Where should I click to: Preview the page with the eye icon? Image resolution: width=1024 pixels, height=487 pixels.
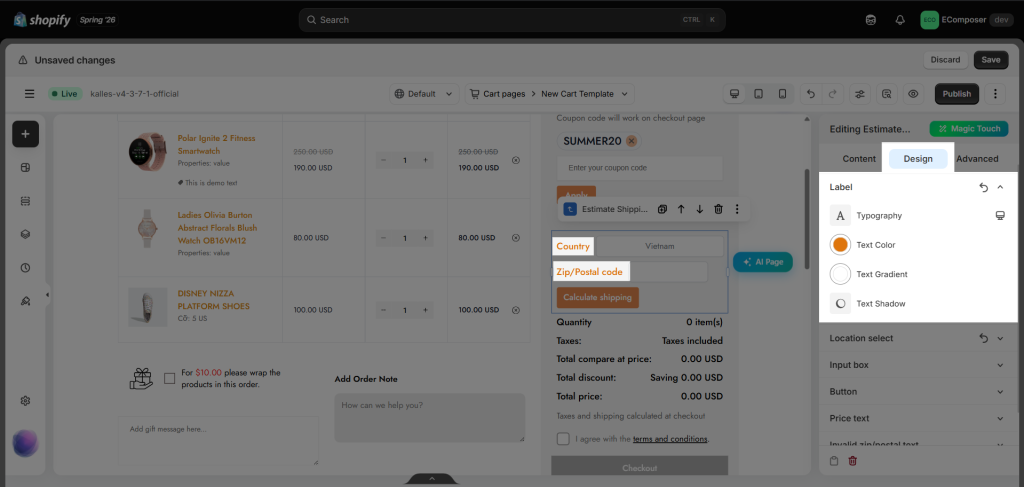913,94
